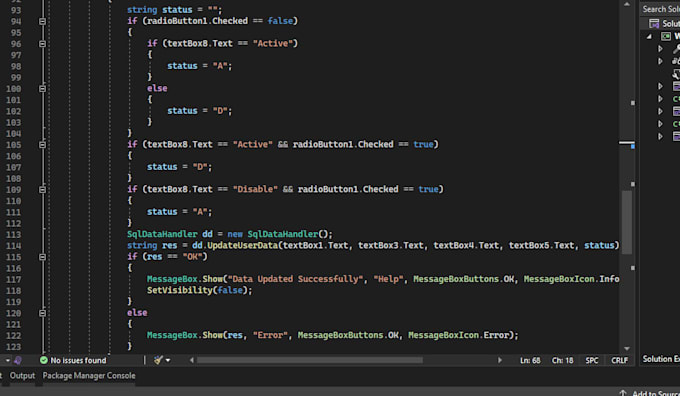Screen dimensions: 680x396
Task: Focus the Search Solution Explorer field
Action: click(660, 9)
